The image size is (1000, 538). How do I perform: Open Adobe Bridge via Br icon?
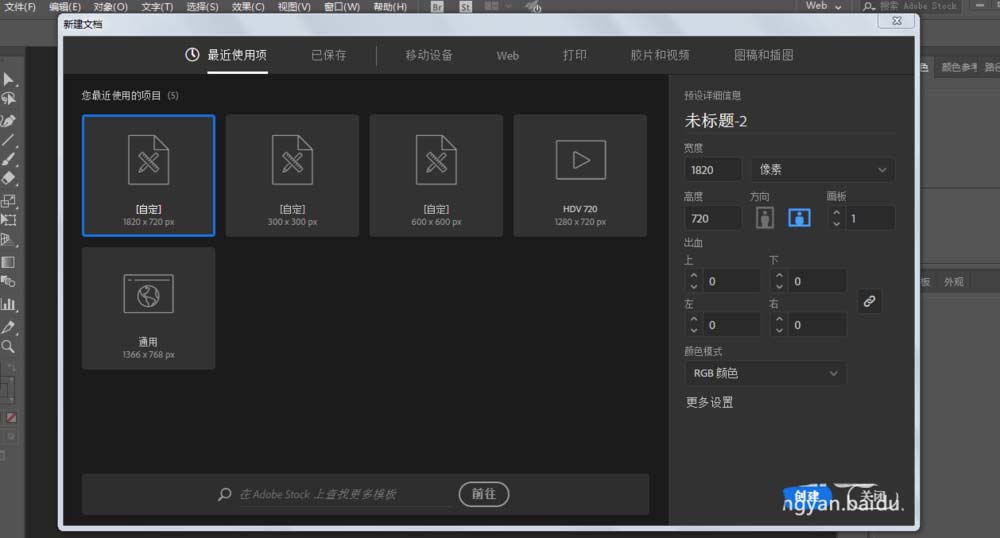click(x=437, y=7)
